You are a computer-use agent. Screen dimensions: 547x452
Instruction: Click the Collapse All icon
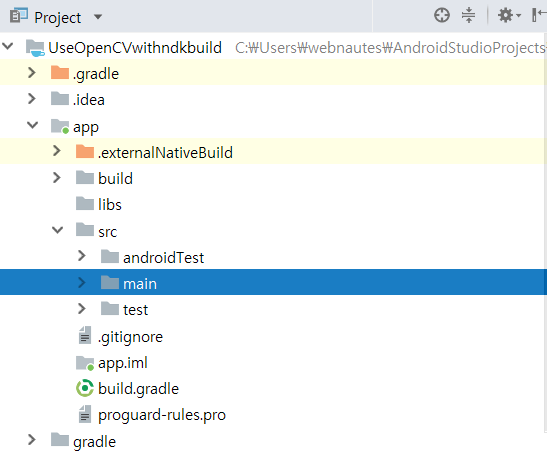468,16
